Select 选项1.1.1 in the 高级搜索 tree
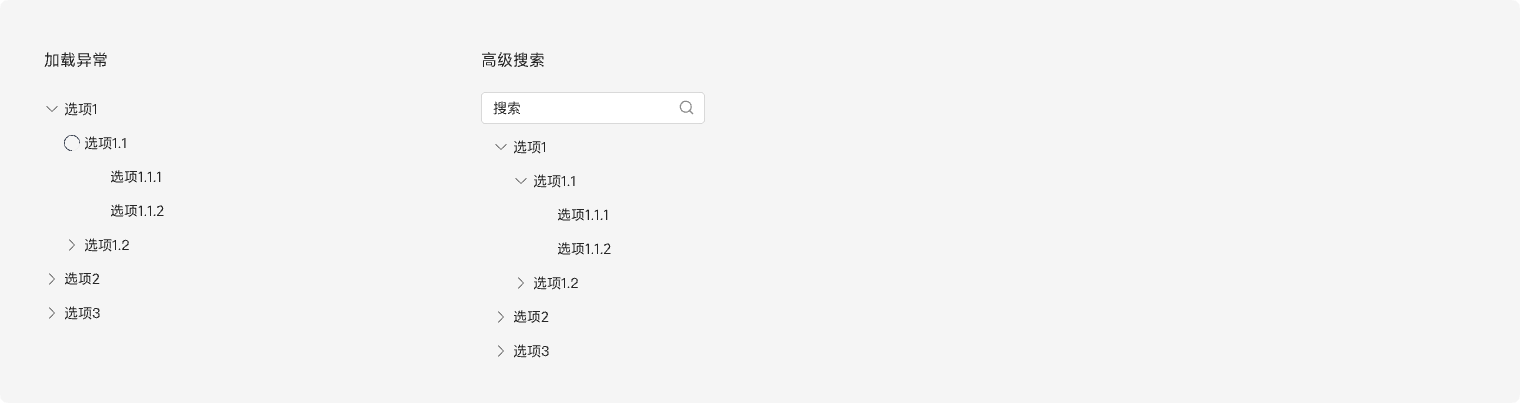 [583, 215]
